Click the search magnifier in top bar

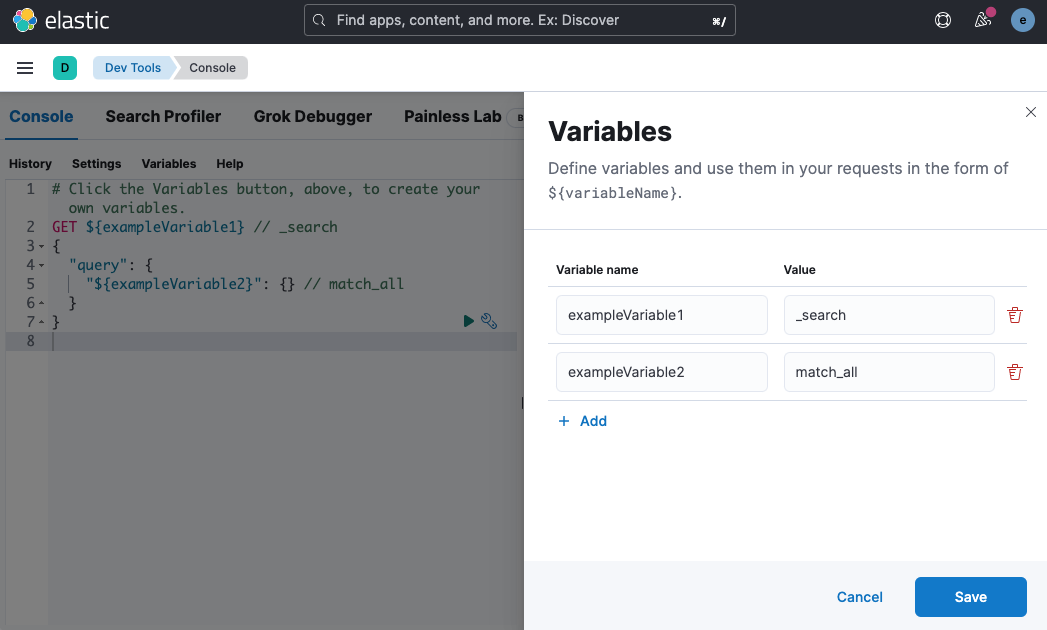319,19
